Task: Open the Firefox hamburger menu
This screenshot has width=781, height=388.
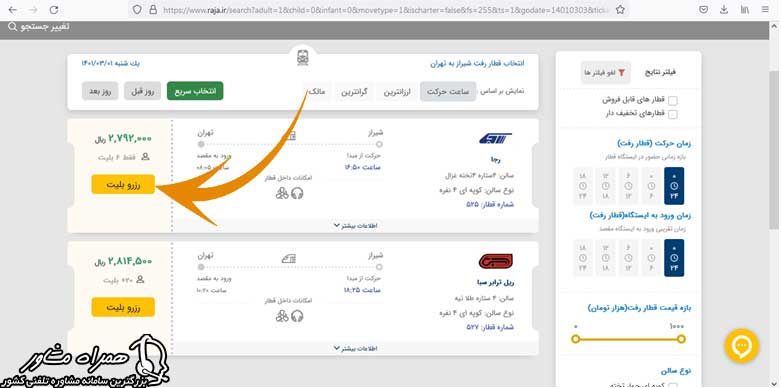Action: click(765, 9)
